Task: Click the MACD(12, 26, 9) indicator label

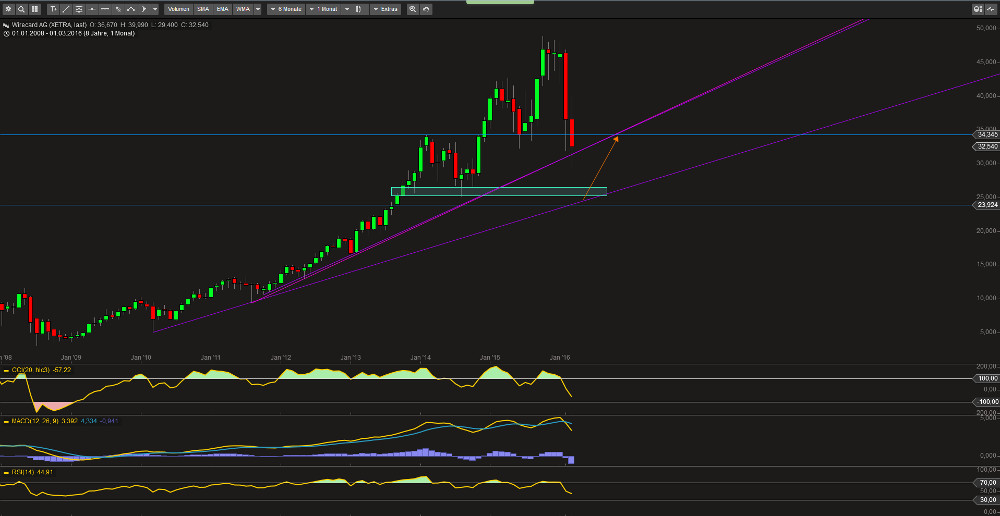Action: pos(33,421)
